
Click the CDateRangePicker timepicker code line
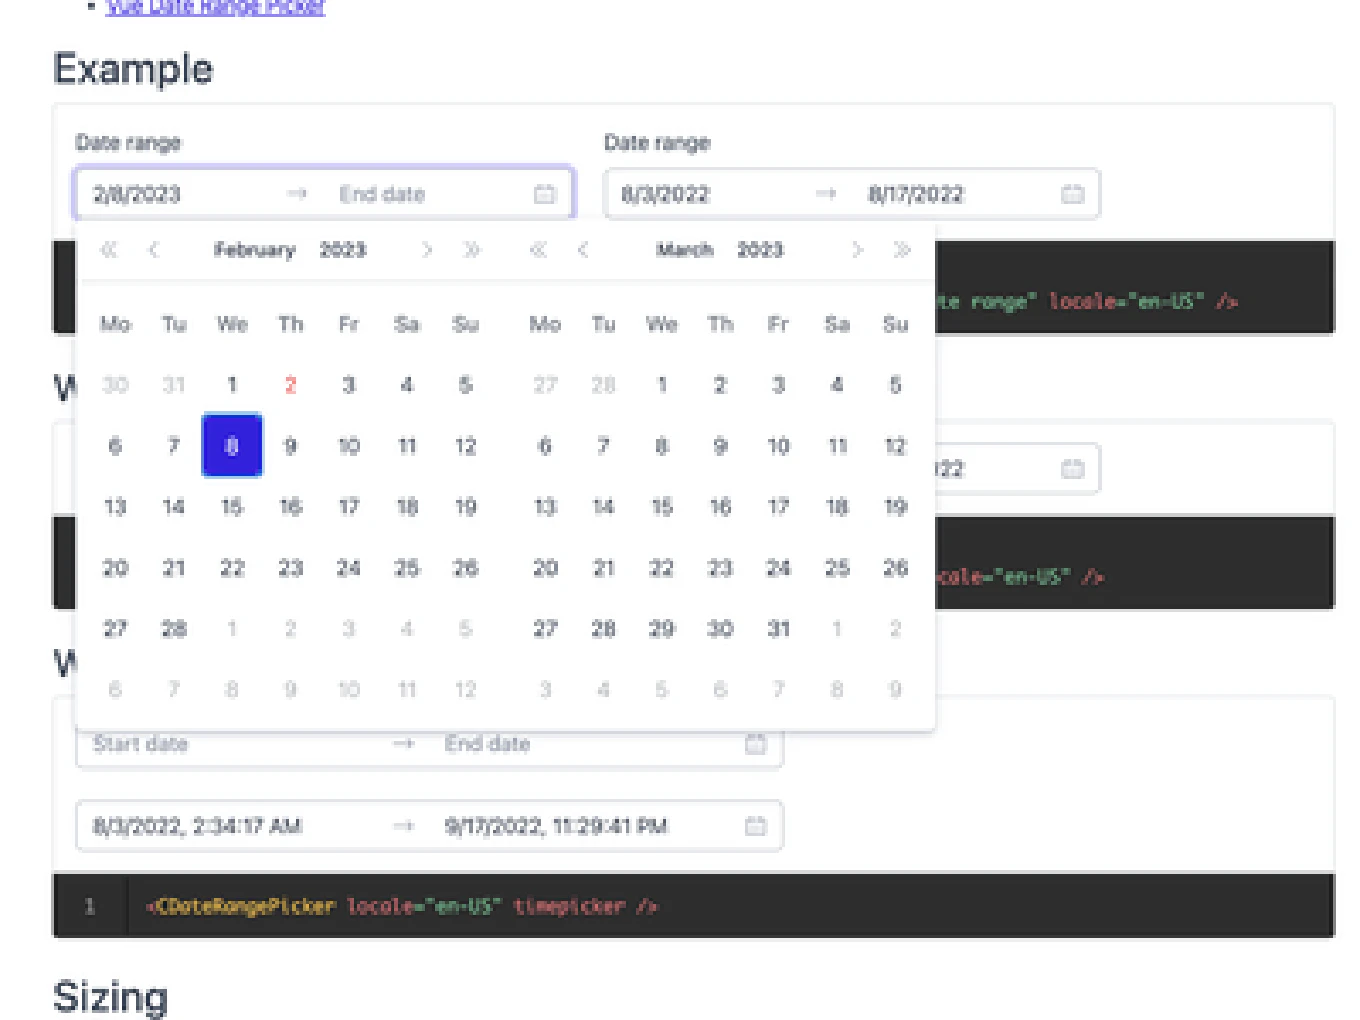tap(402, 907)
